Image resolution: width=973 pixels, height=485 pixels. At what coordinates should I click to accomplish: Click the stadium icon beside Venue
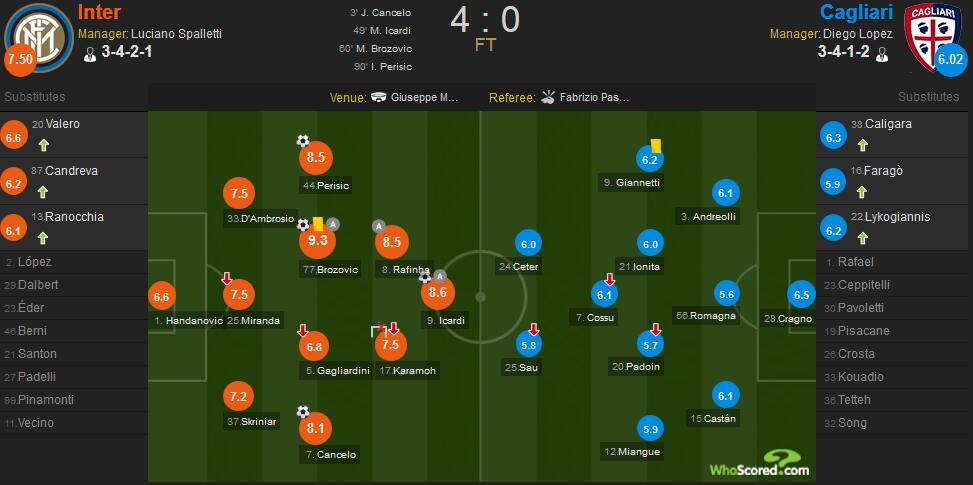click(378, 97)
